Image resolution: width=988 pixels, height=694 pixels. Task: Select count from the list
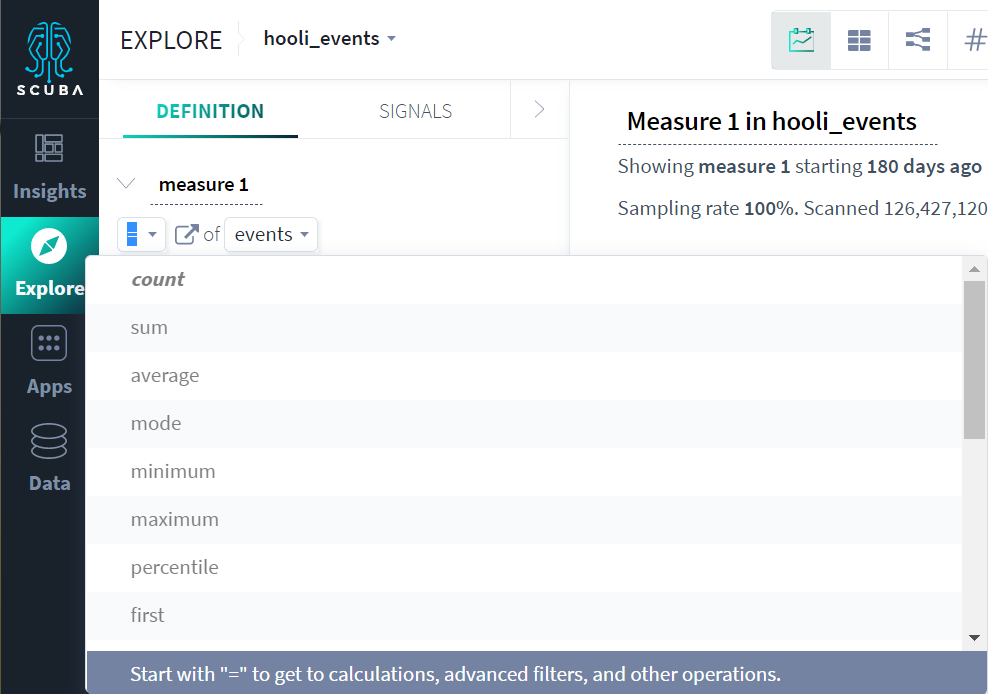[x=524, y=279]
